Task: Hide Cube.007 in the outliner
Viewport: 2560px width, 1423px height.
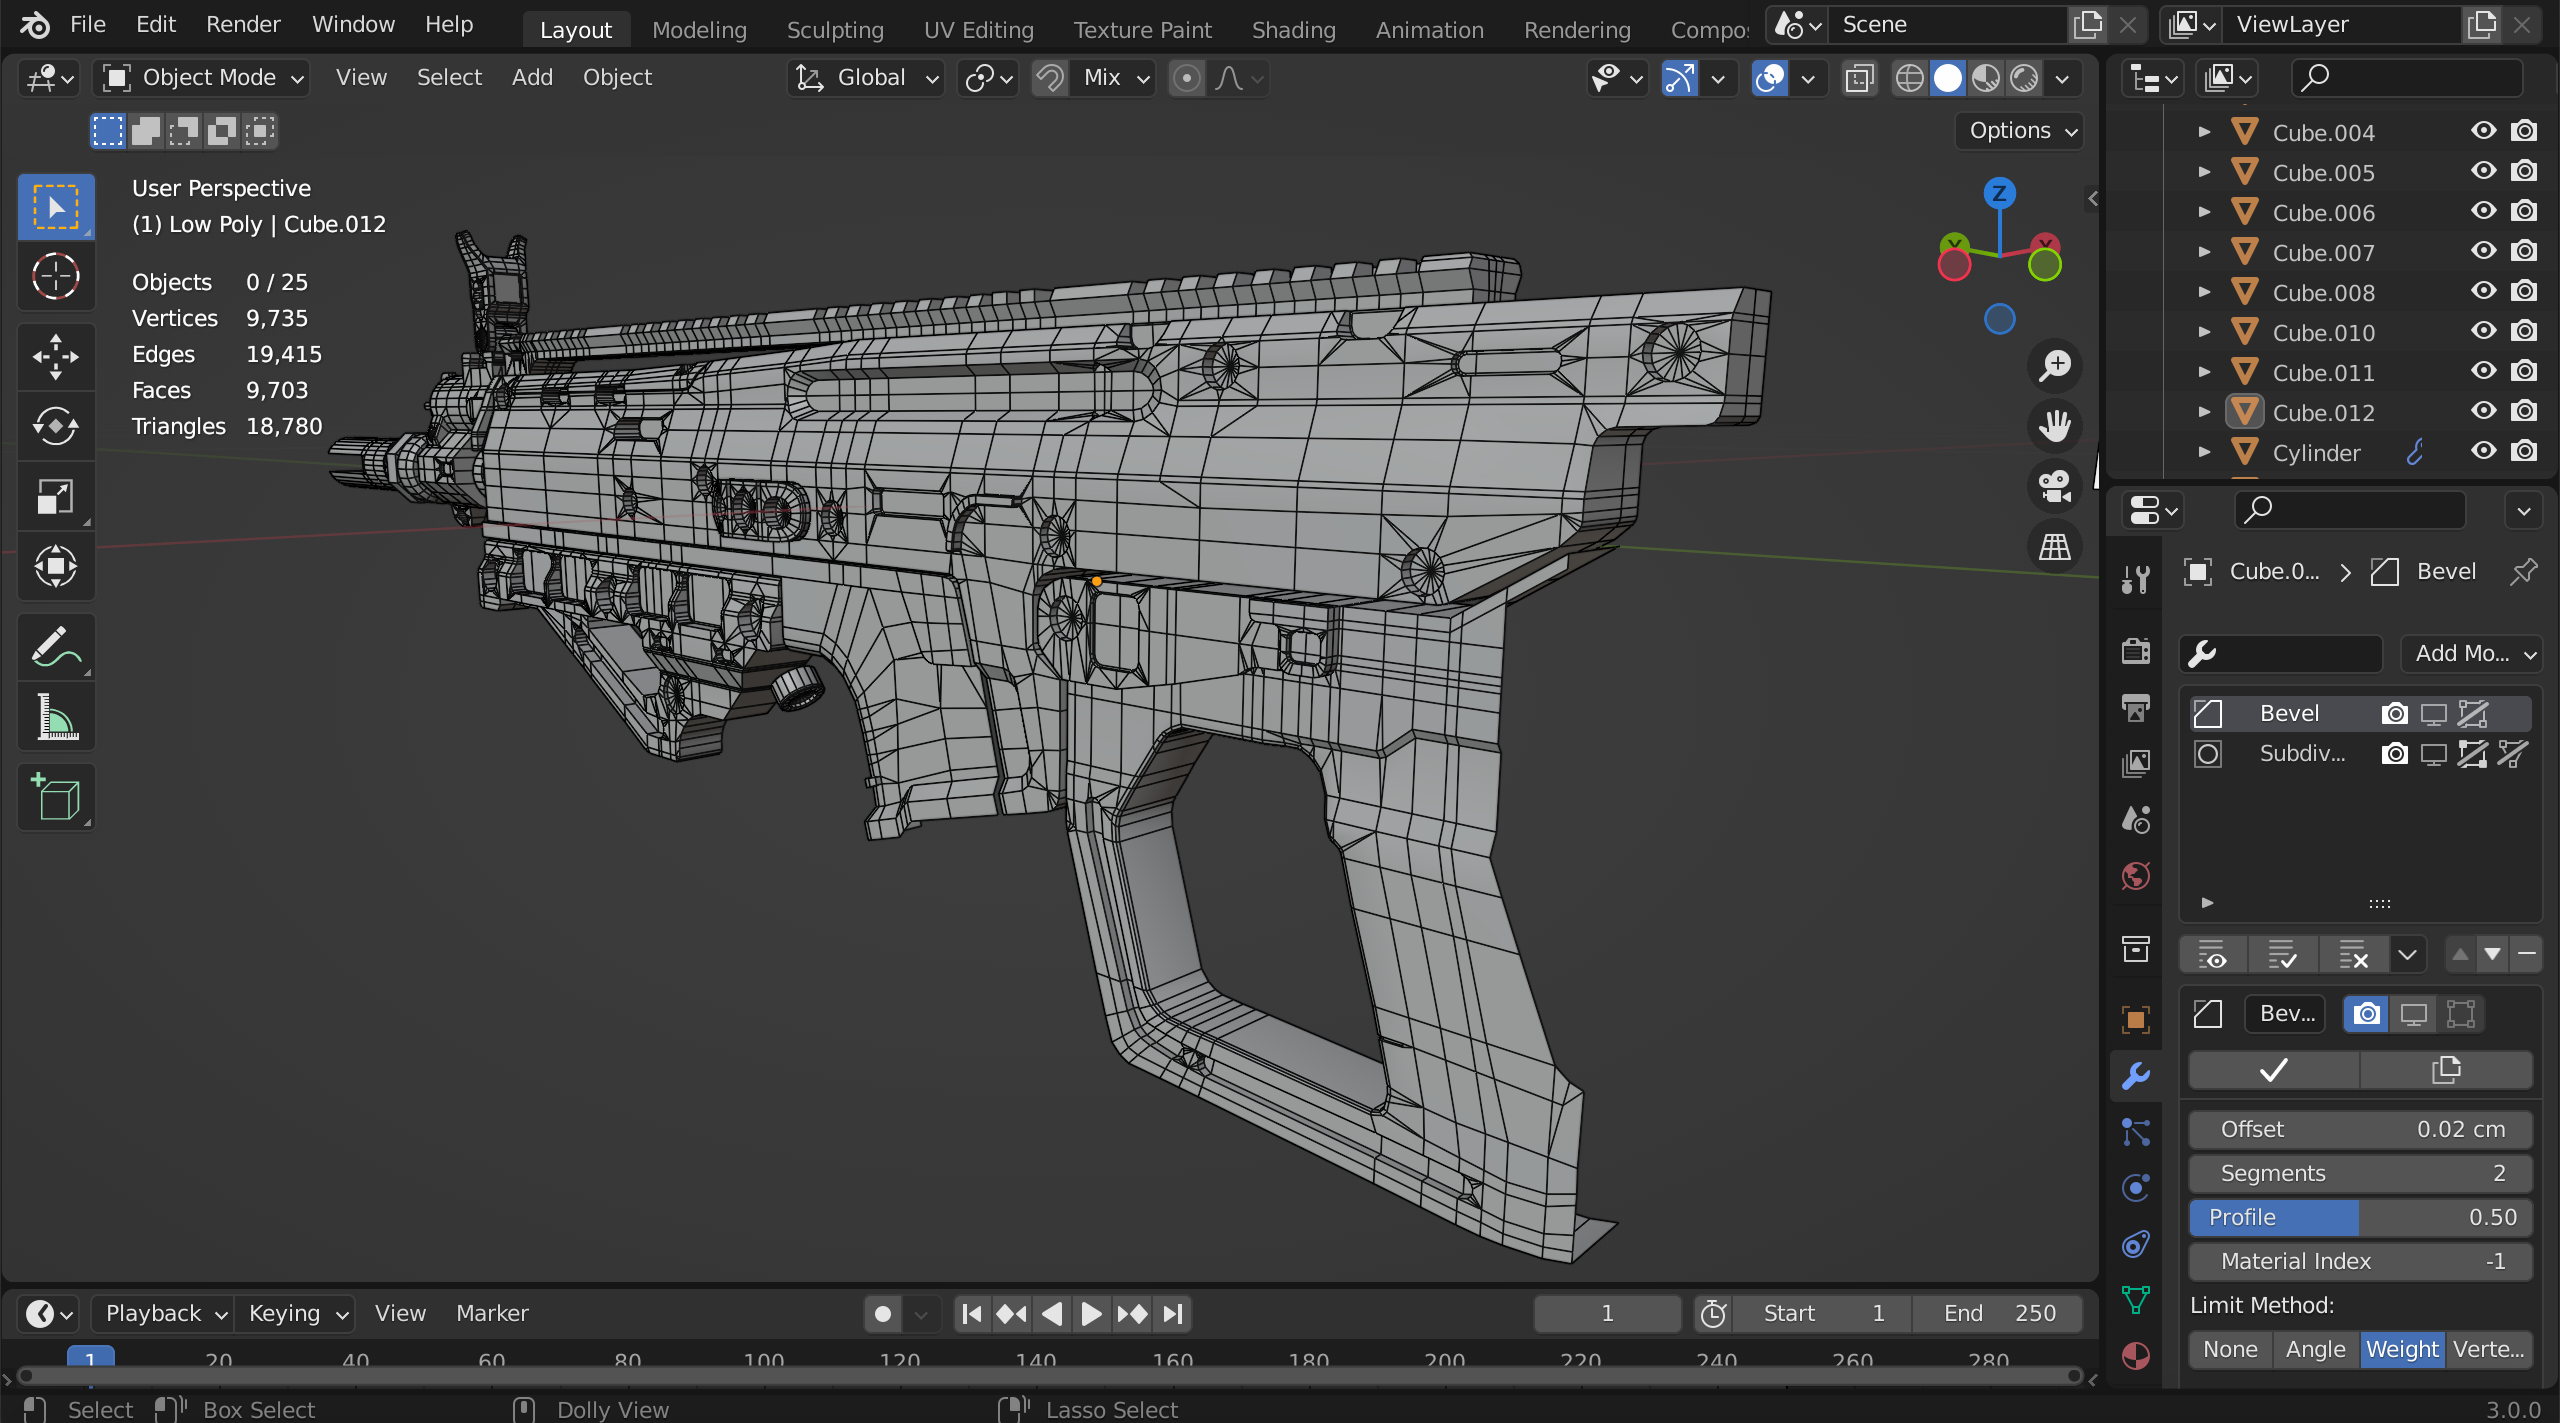Action: 2483,252
